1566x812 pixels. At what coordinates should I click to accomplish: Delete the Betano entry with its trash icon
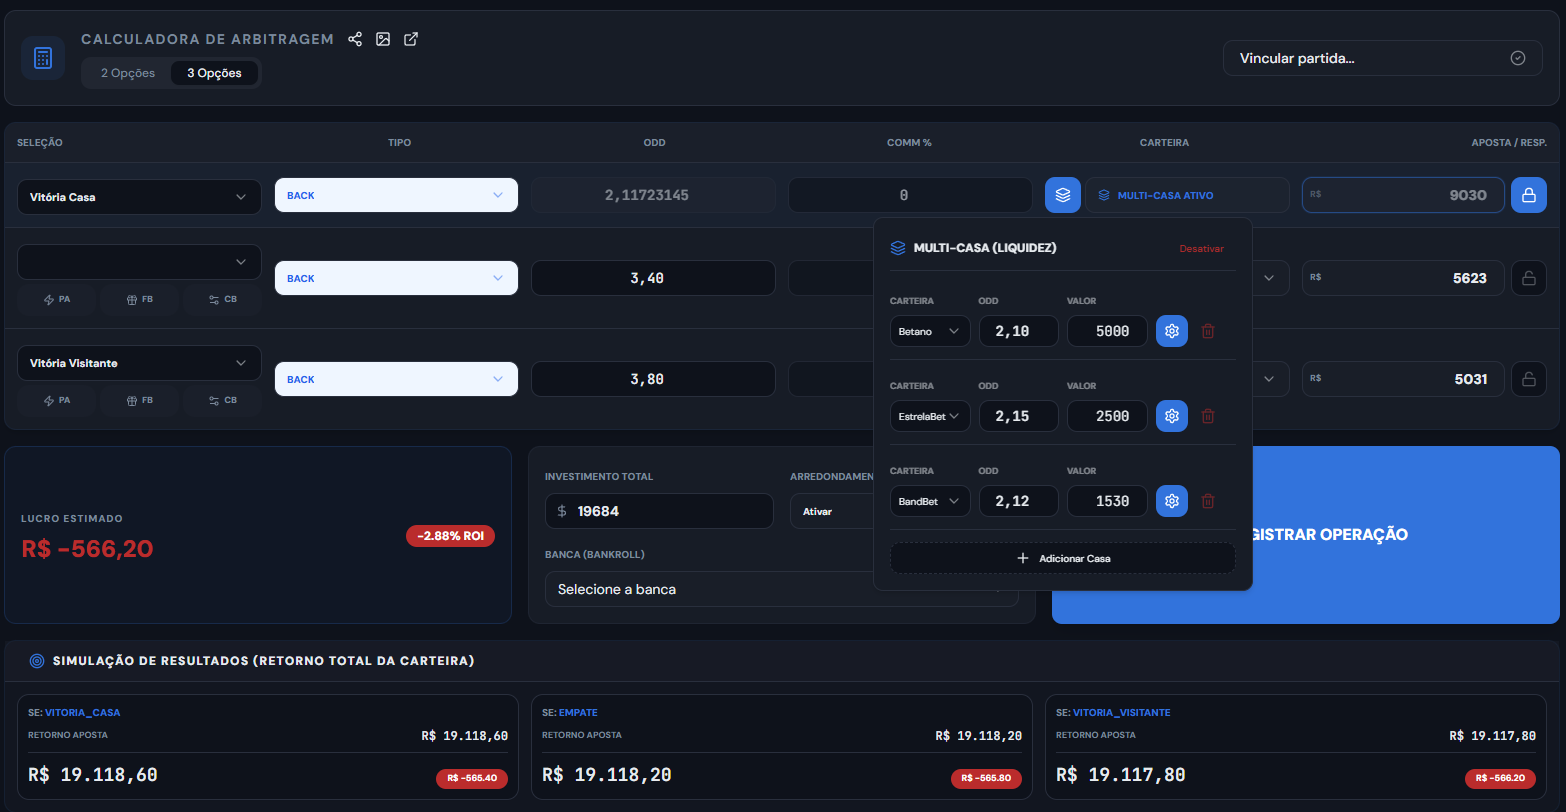click(1208, 331)
